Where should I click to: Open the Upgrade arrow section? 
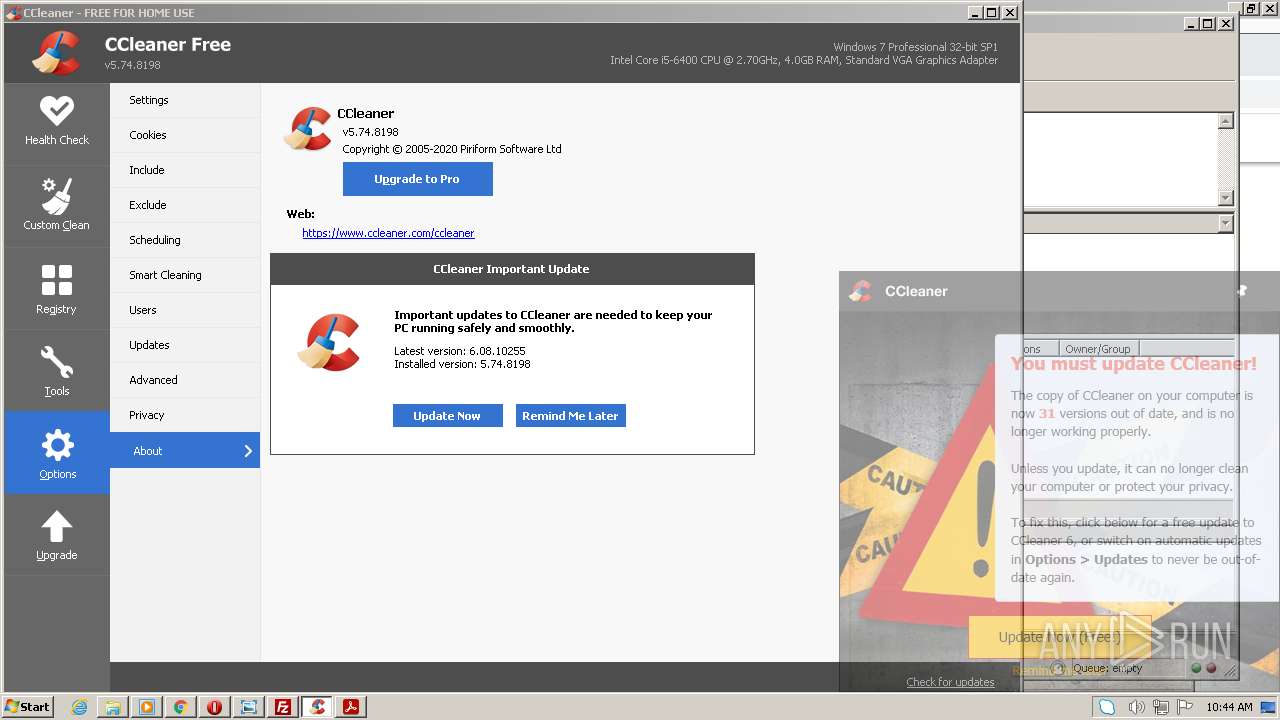pyautogui.click(x=57, y=535)
